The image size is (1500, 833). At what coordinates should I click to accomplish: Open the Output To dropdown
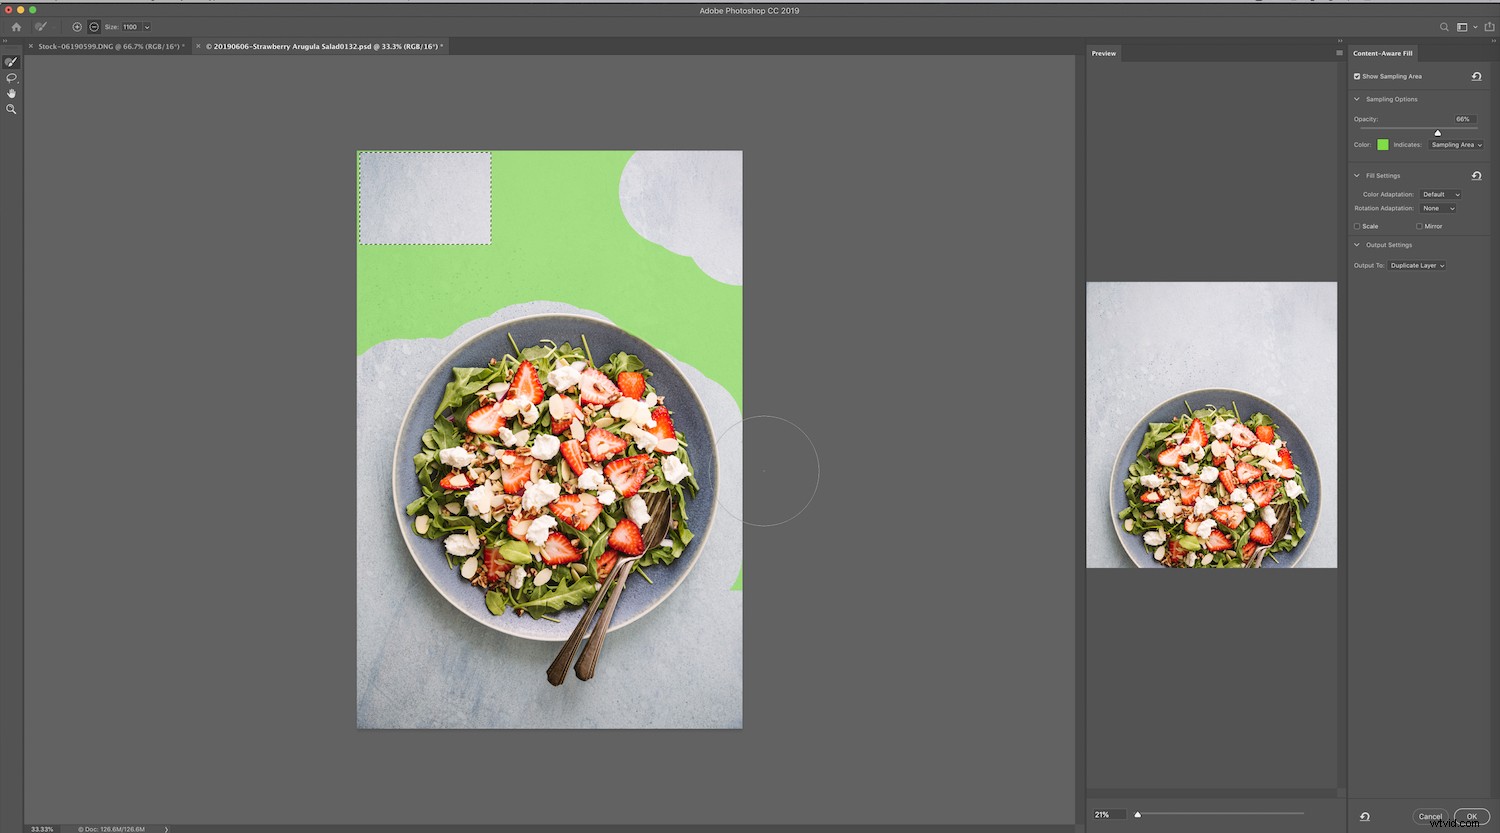1416,265
